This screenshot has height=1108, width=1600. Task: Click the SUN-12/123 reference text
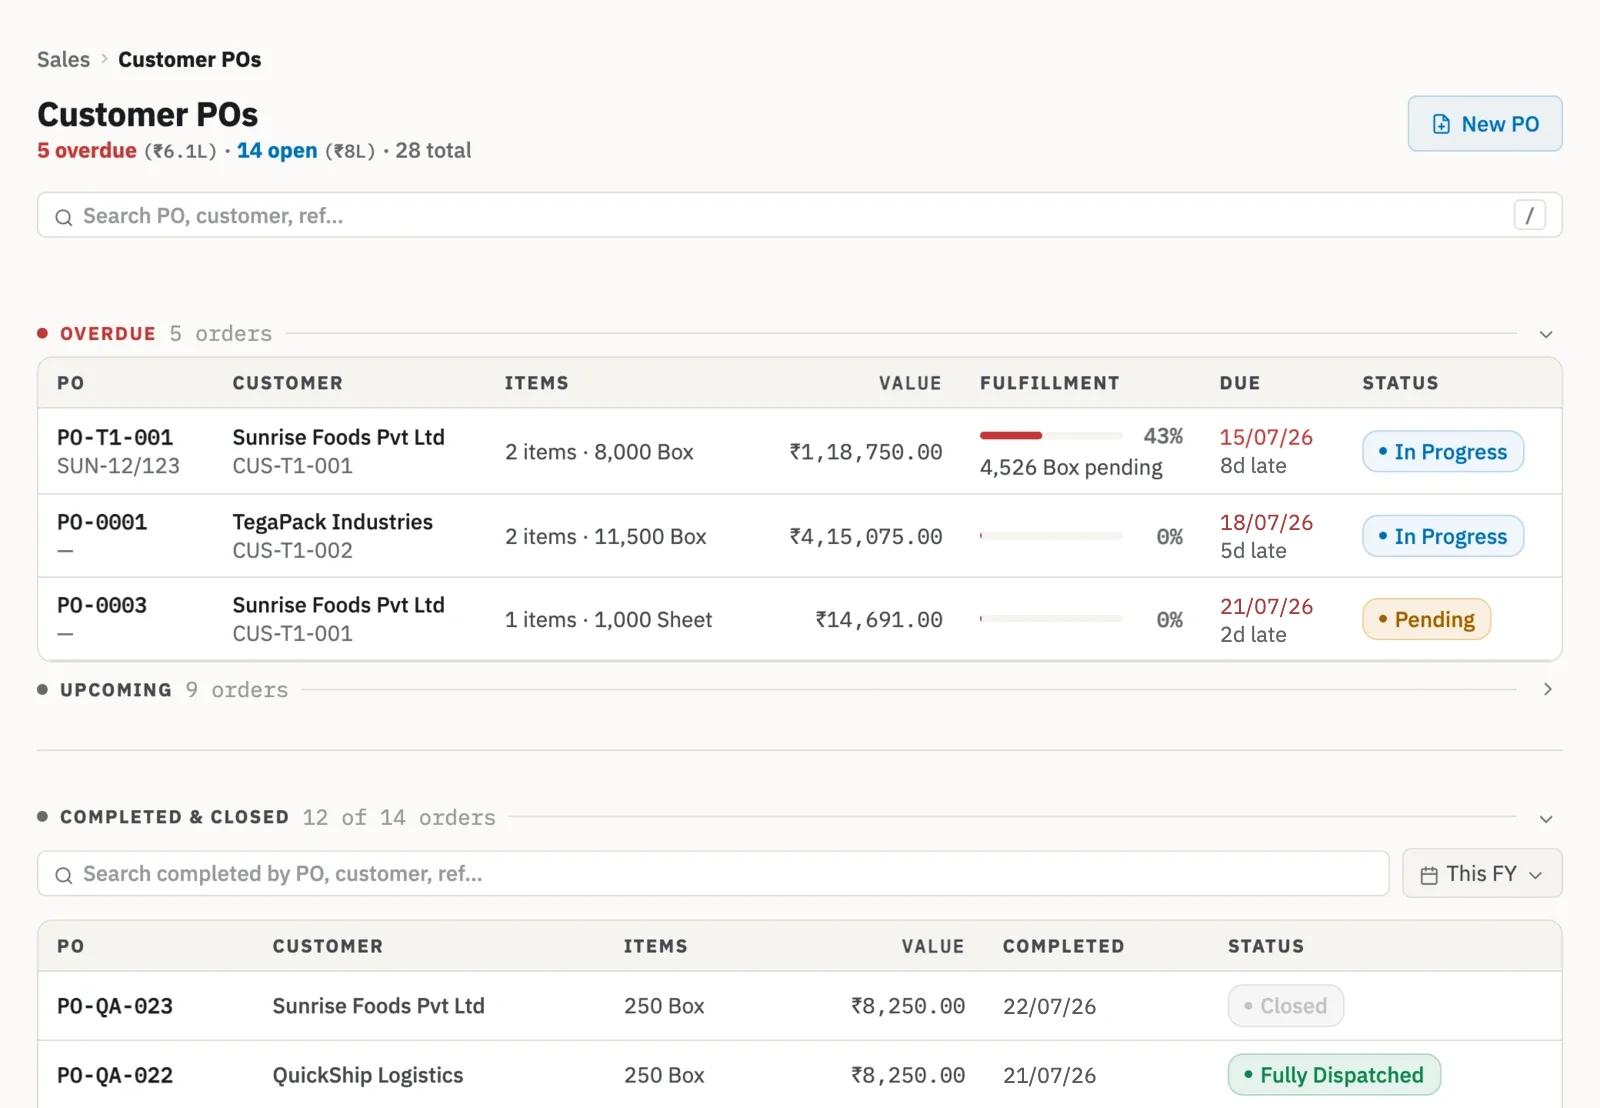click(x=118, y=466)
